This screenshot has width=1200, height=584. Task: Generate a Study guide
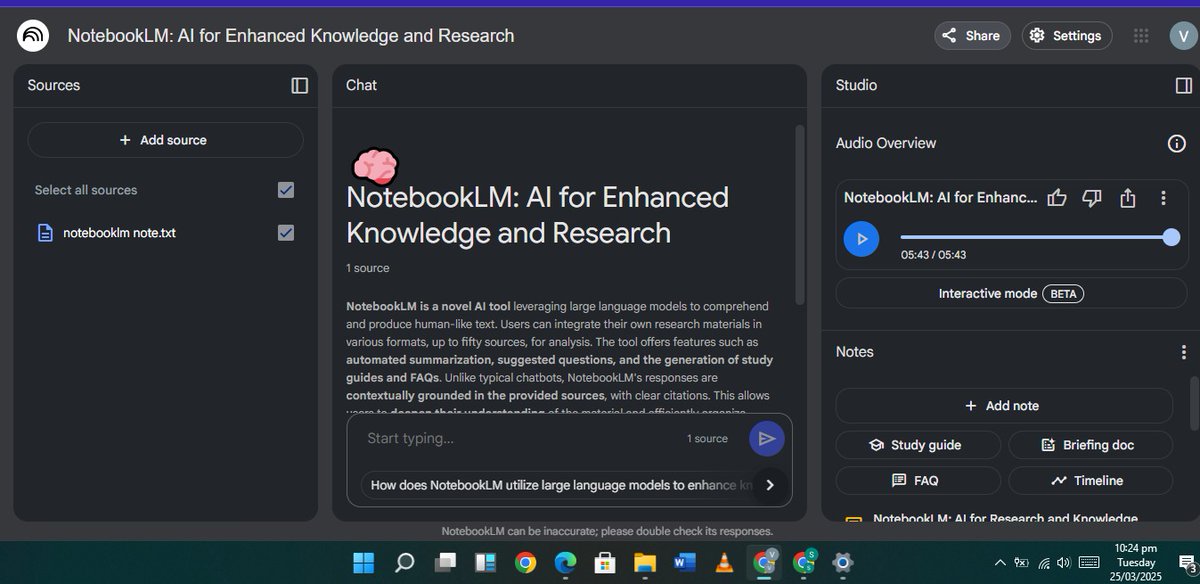[x=918, y=445]
